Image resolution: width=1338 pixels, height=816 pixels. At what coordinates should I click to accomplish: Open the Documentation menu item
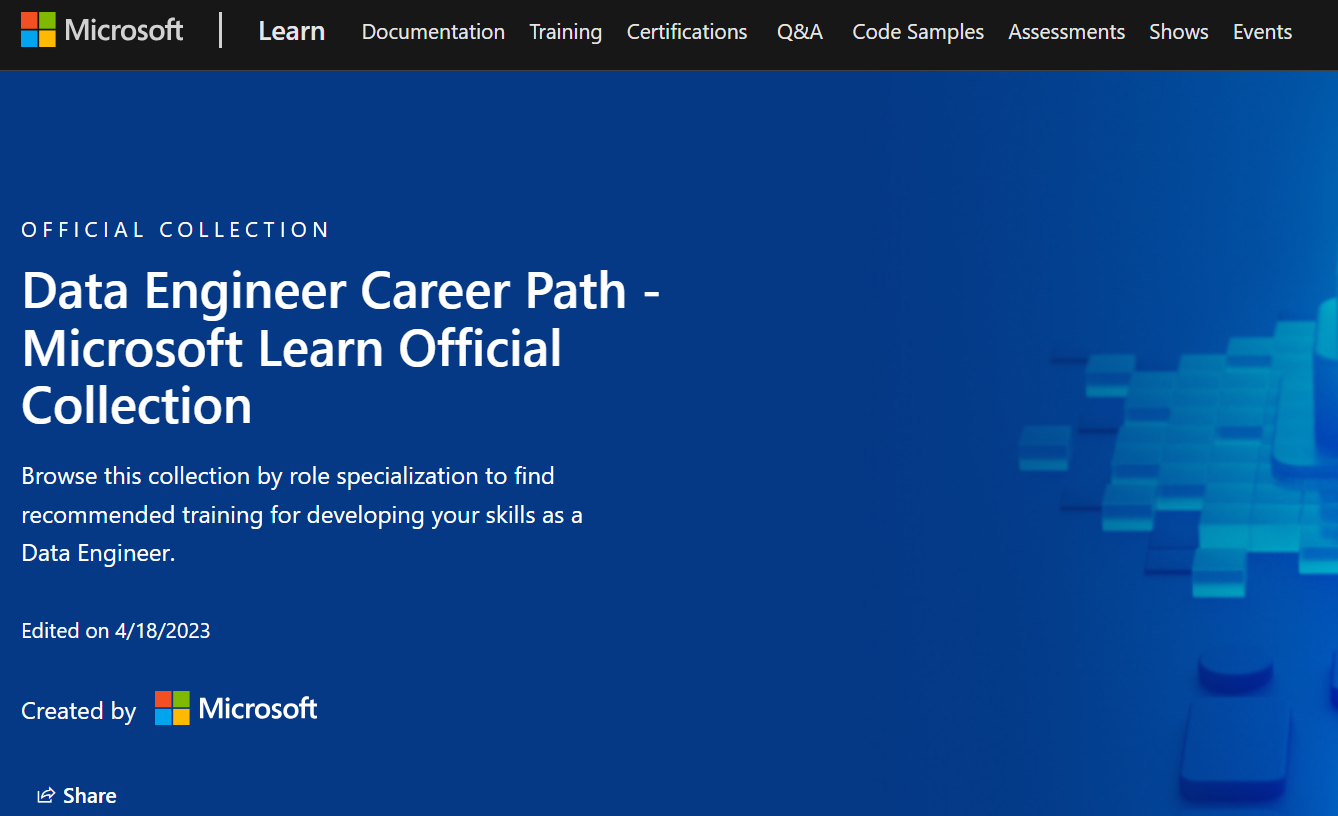pos(433,31)
